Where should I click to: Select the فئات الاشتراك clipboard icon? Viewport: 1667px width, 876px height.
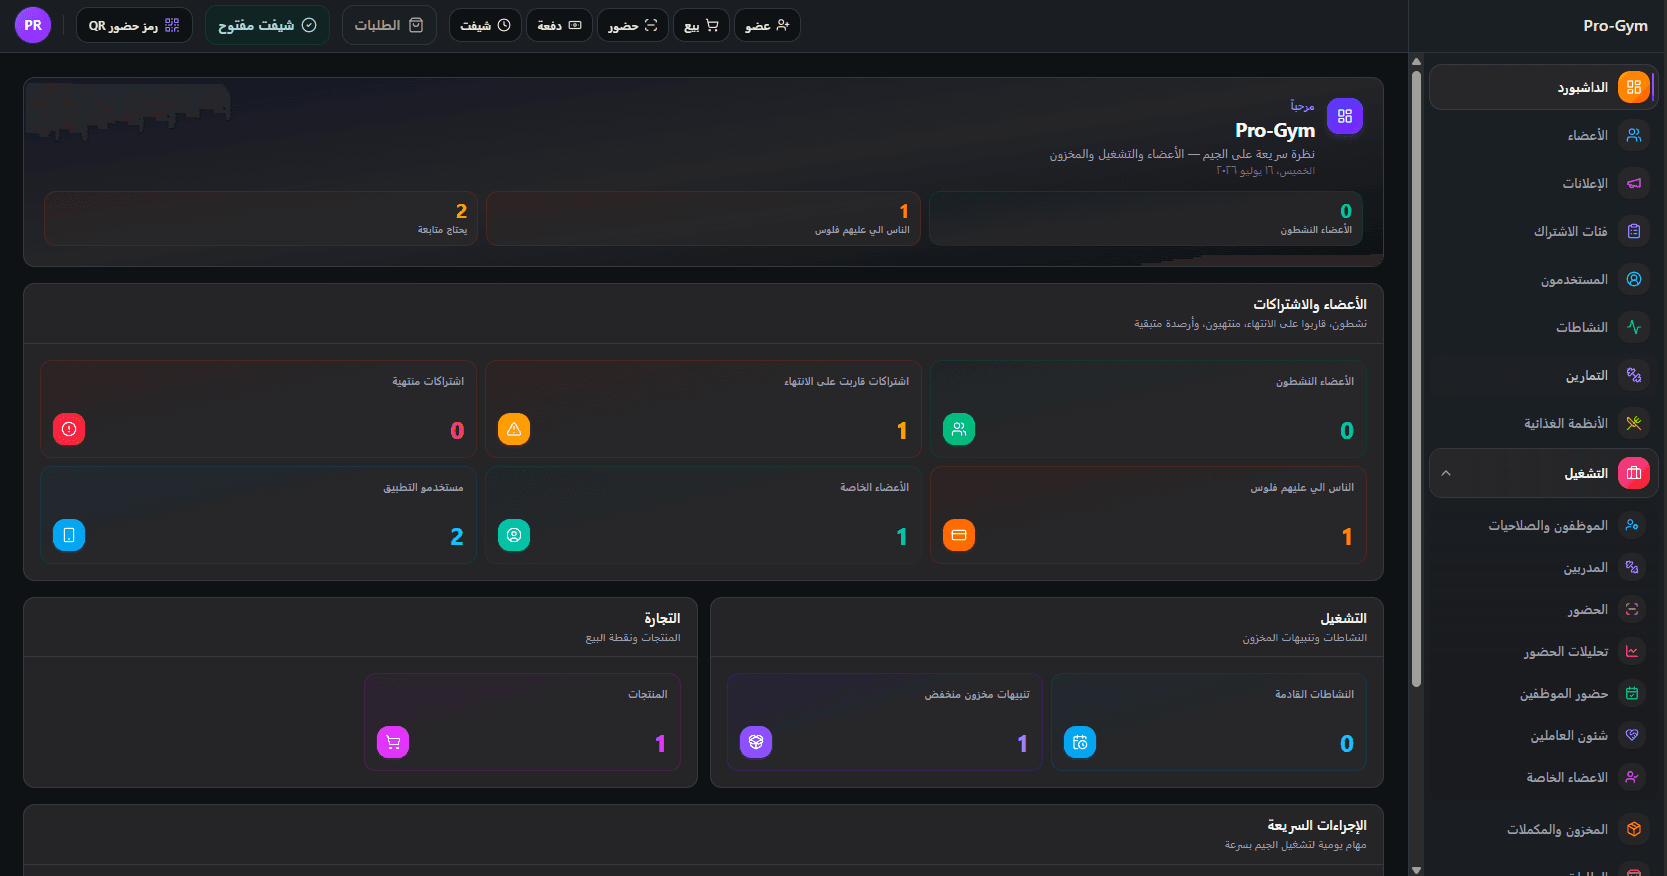point(1634,231)
